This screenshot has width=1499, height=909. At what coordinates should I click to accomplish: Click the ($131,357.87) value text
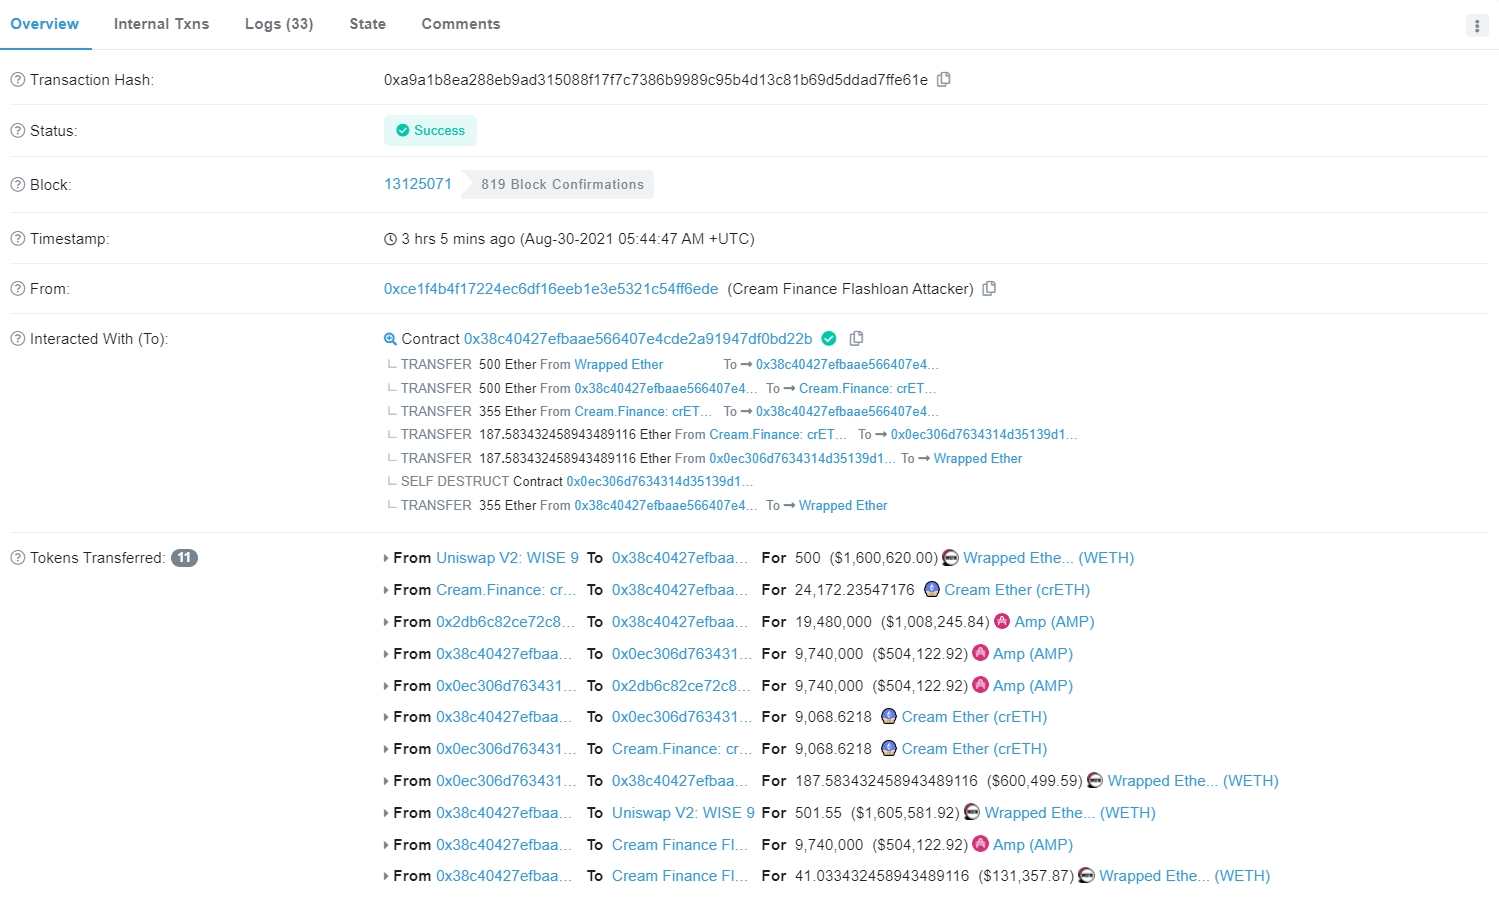coord(1026,875)
